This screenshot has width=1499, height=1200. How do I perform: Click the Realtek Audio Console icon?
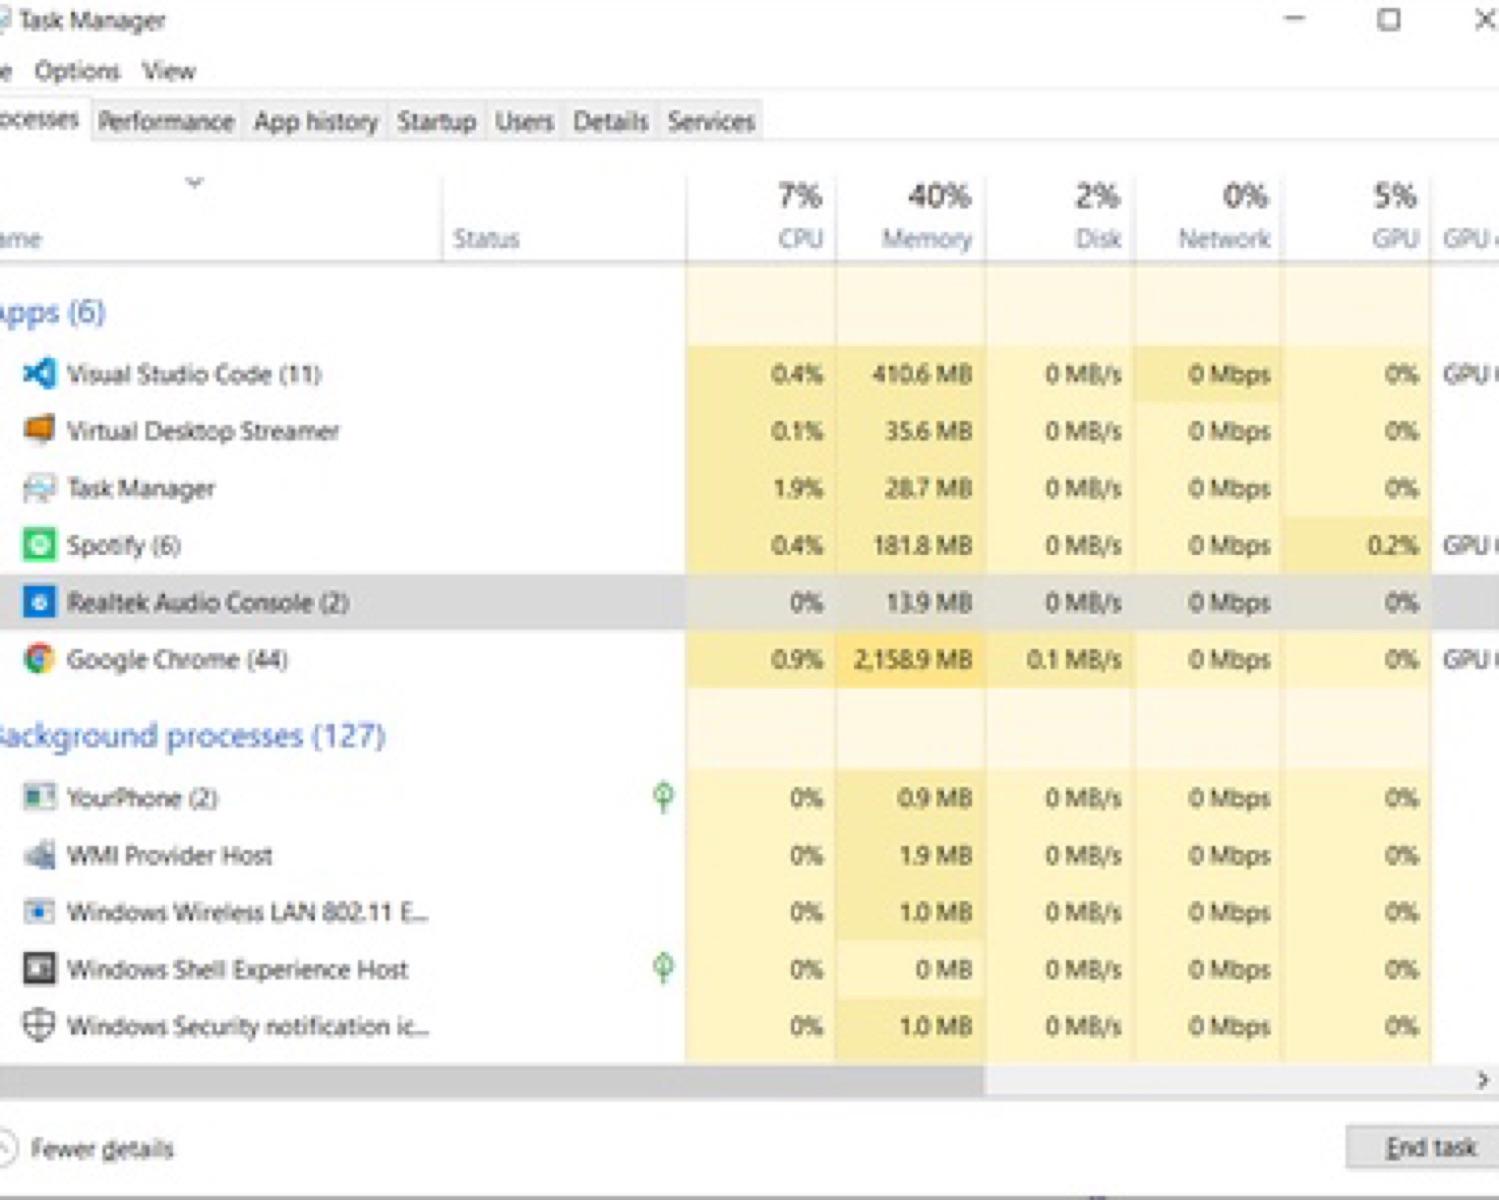[39, 602]
